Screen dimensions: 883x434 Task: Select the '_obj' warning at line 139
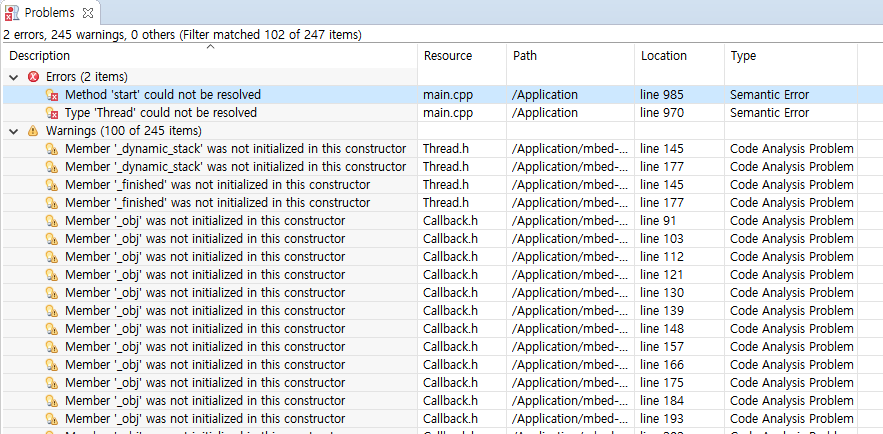tap(204, 311)
